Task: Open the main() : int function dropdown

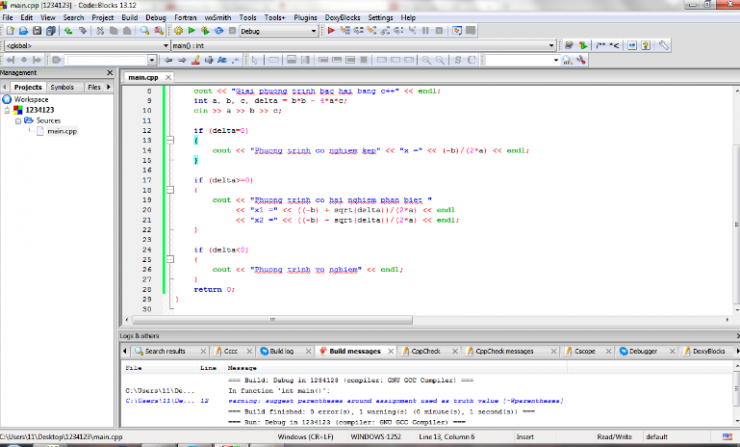Action: (x=550, y=46)
